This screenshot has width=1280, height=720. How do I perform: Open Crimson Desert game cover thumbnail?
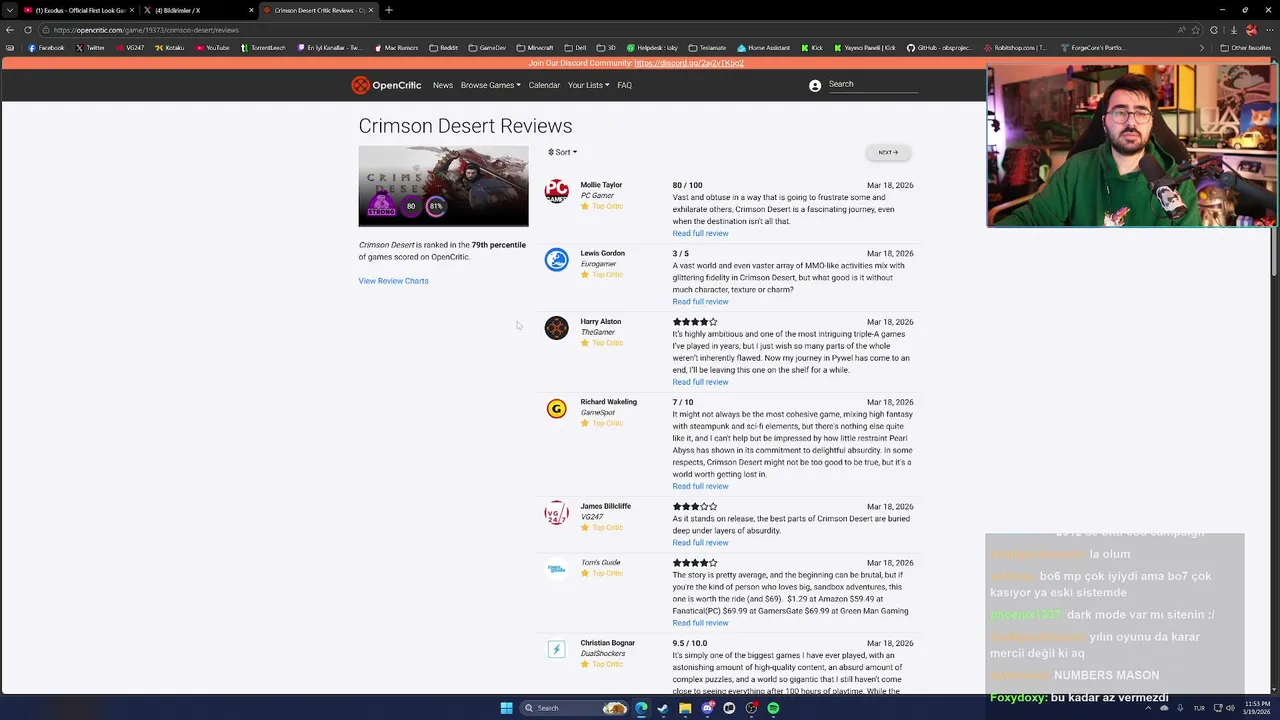coord(443,186)
